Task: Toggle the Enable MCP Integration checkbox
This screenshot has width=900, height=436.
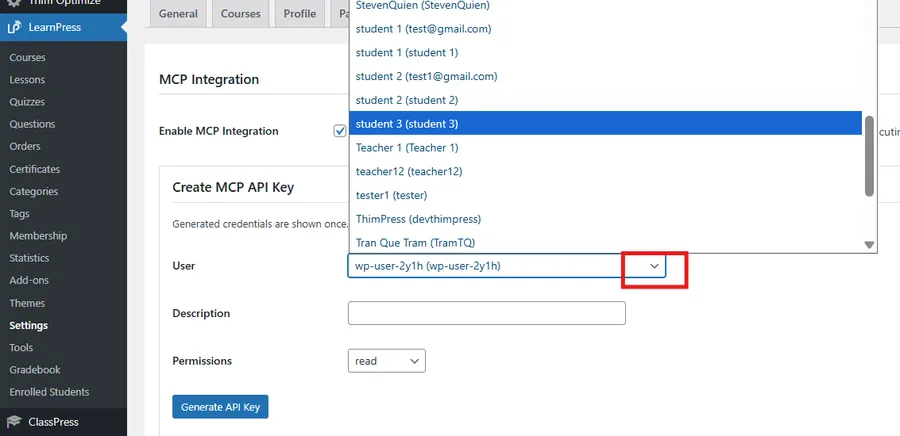Action: point(340,131)
